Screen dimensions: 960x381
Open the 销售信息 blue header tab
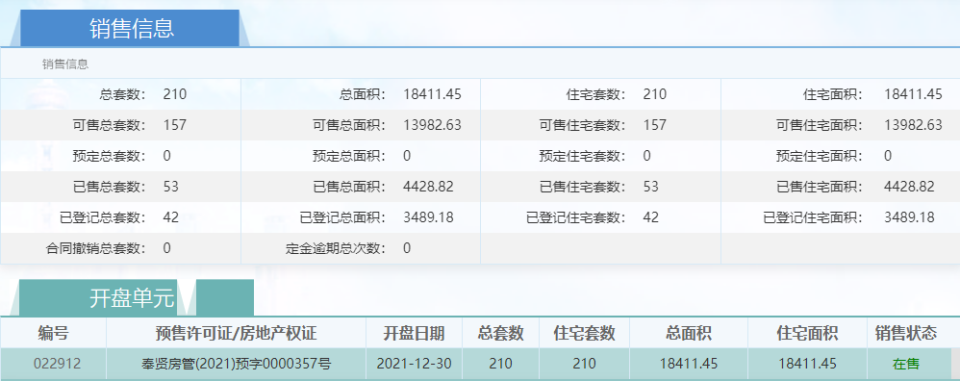pos(129,28)
